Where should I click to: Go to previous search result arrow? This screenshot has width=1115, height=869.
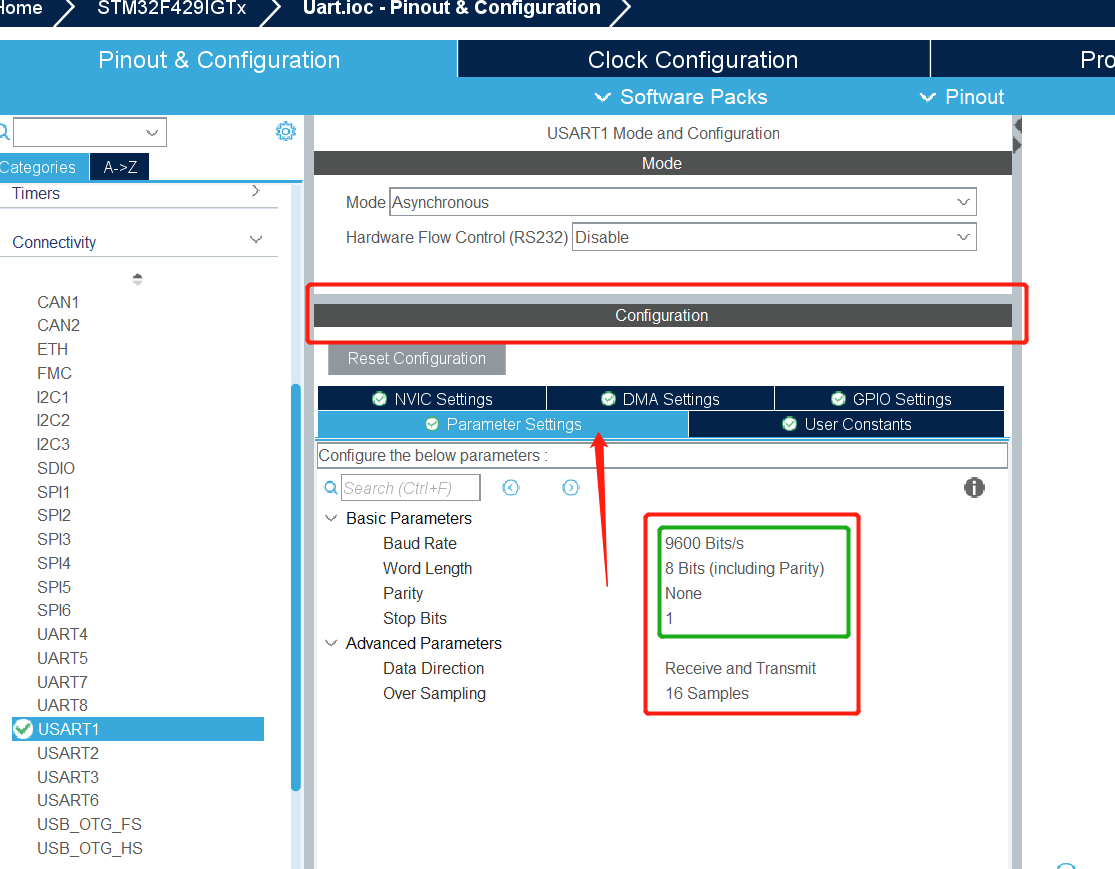pyautogui.click(x=511, y=487)
